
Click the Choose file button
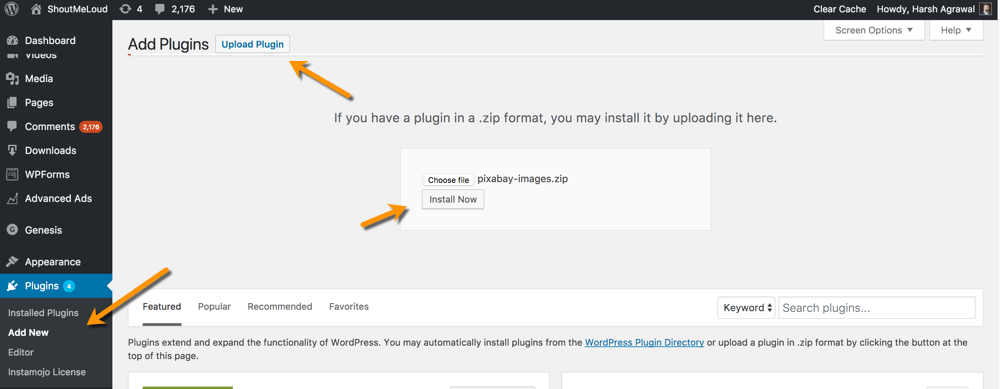click(x=448, y=180)
